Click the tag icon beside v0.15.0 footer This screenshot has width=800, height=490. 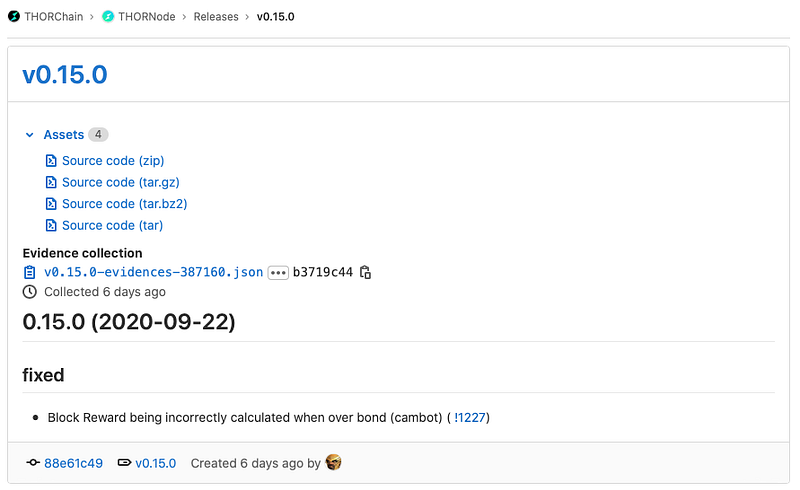point(124,462)
